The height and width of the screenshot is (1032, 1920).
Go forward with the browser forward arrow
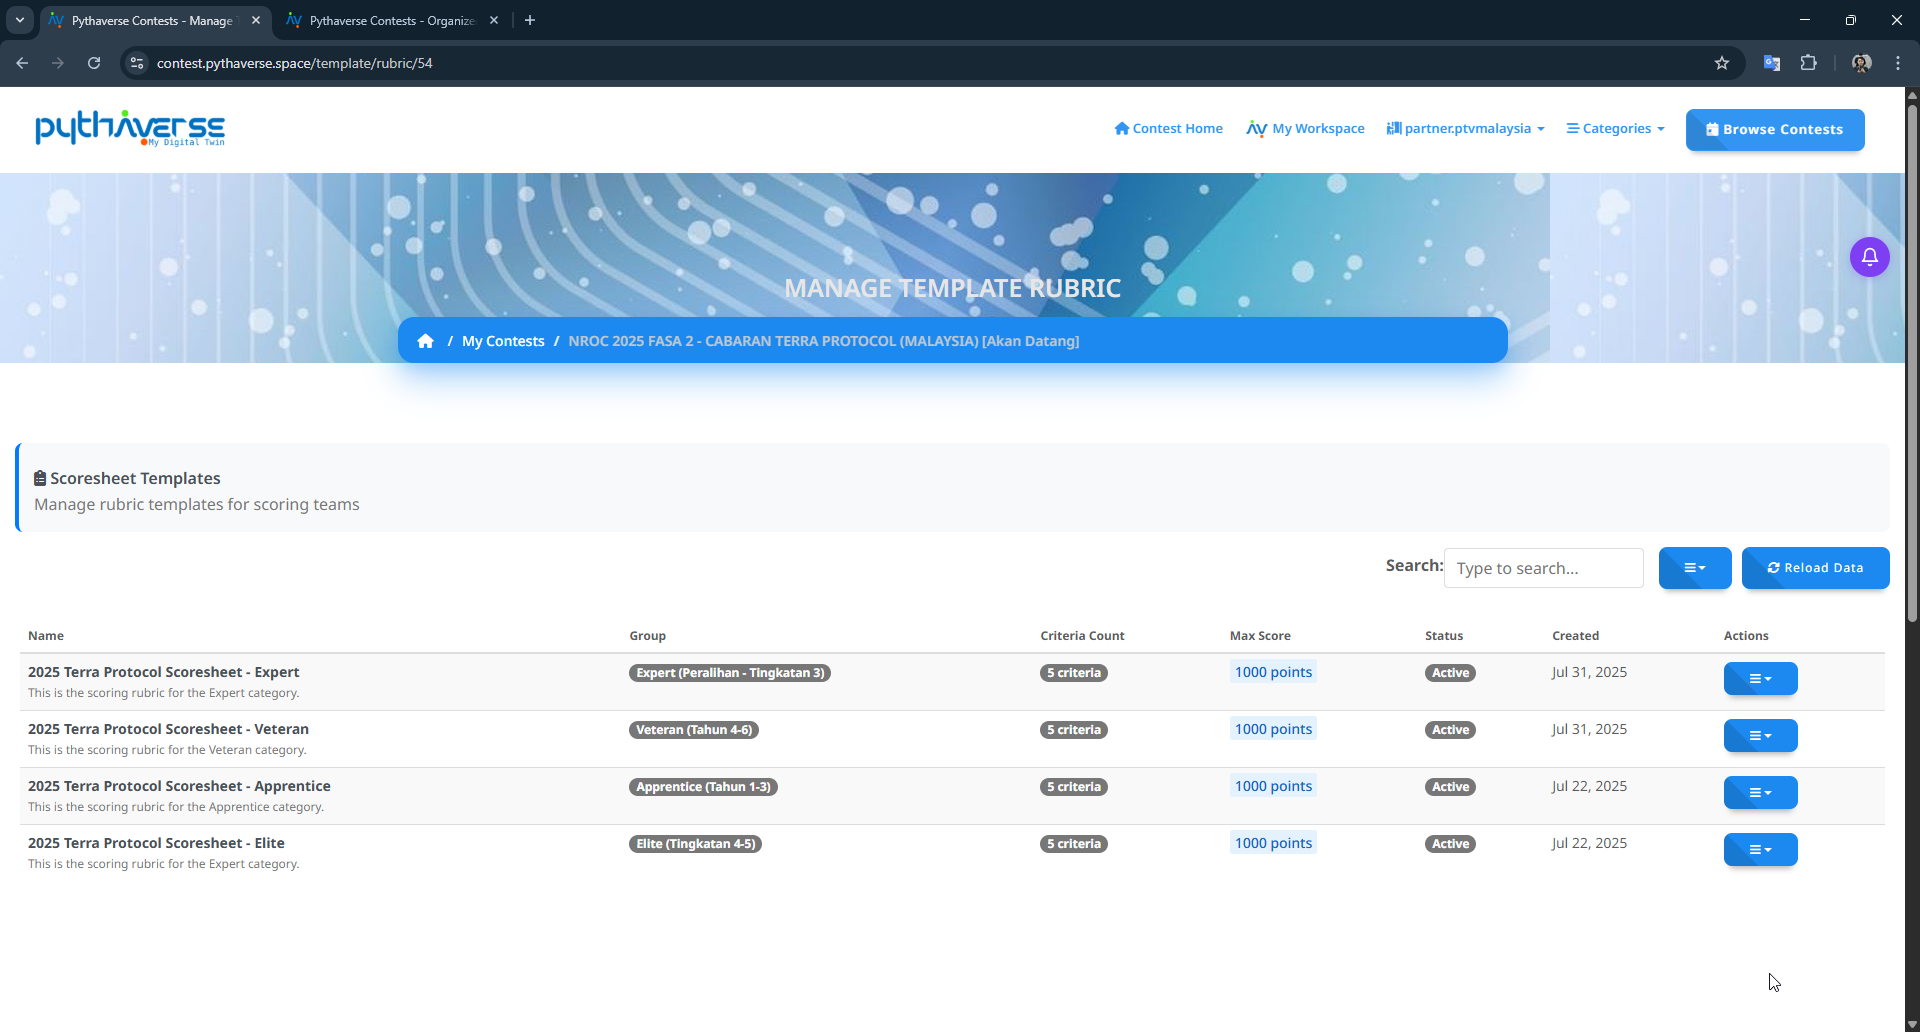(x=58, y=63)
